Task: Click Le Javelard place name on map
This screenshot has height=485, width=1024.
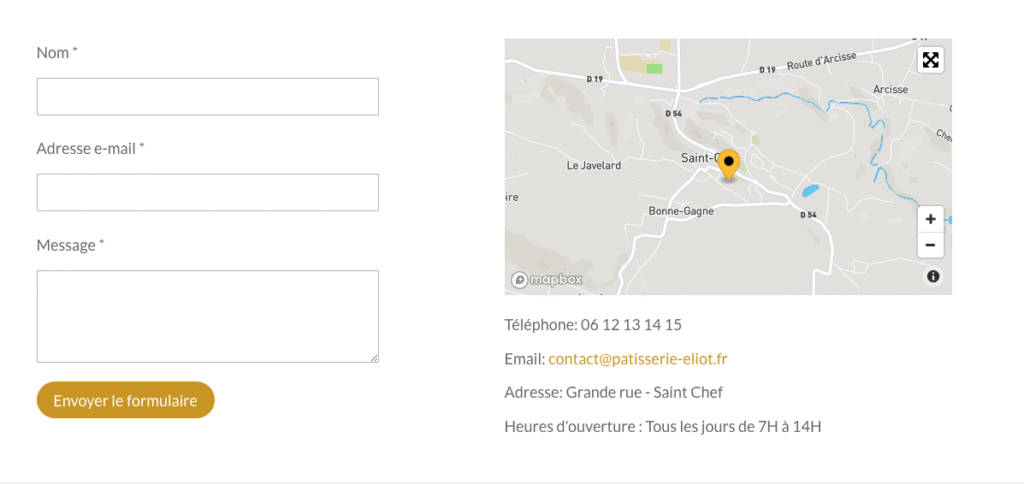Action: point(594,165)
